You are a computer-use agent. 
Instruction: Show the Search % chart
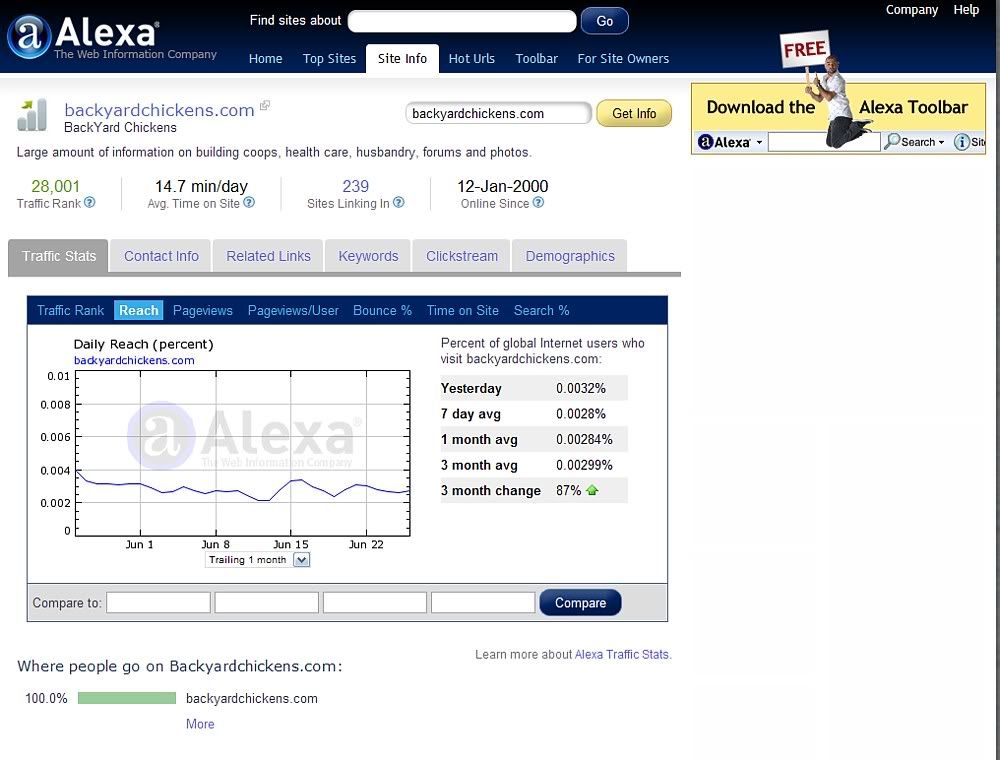point(541,311)
